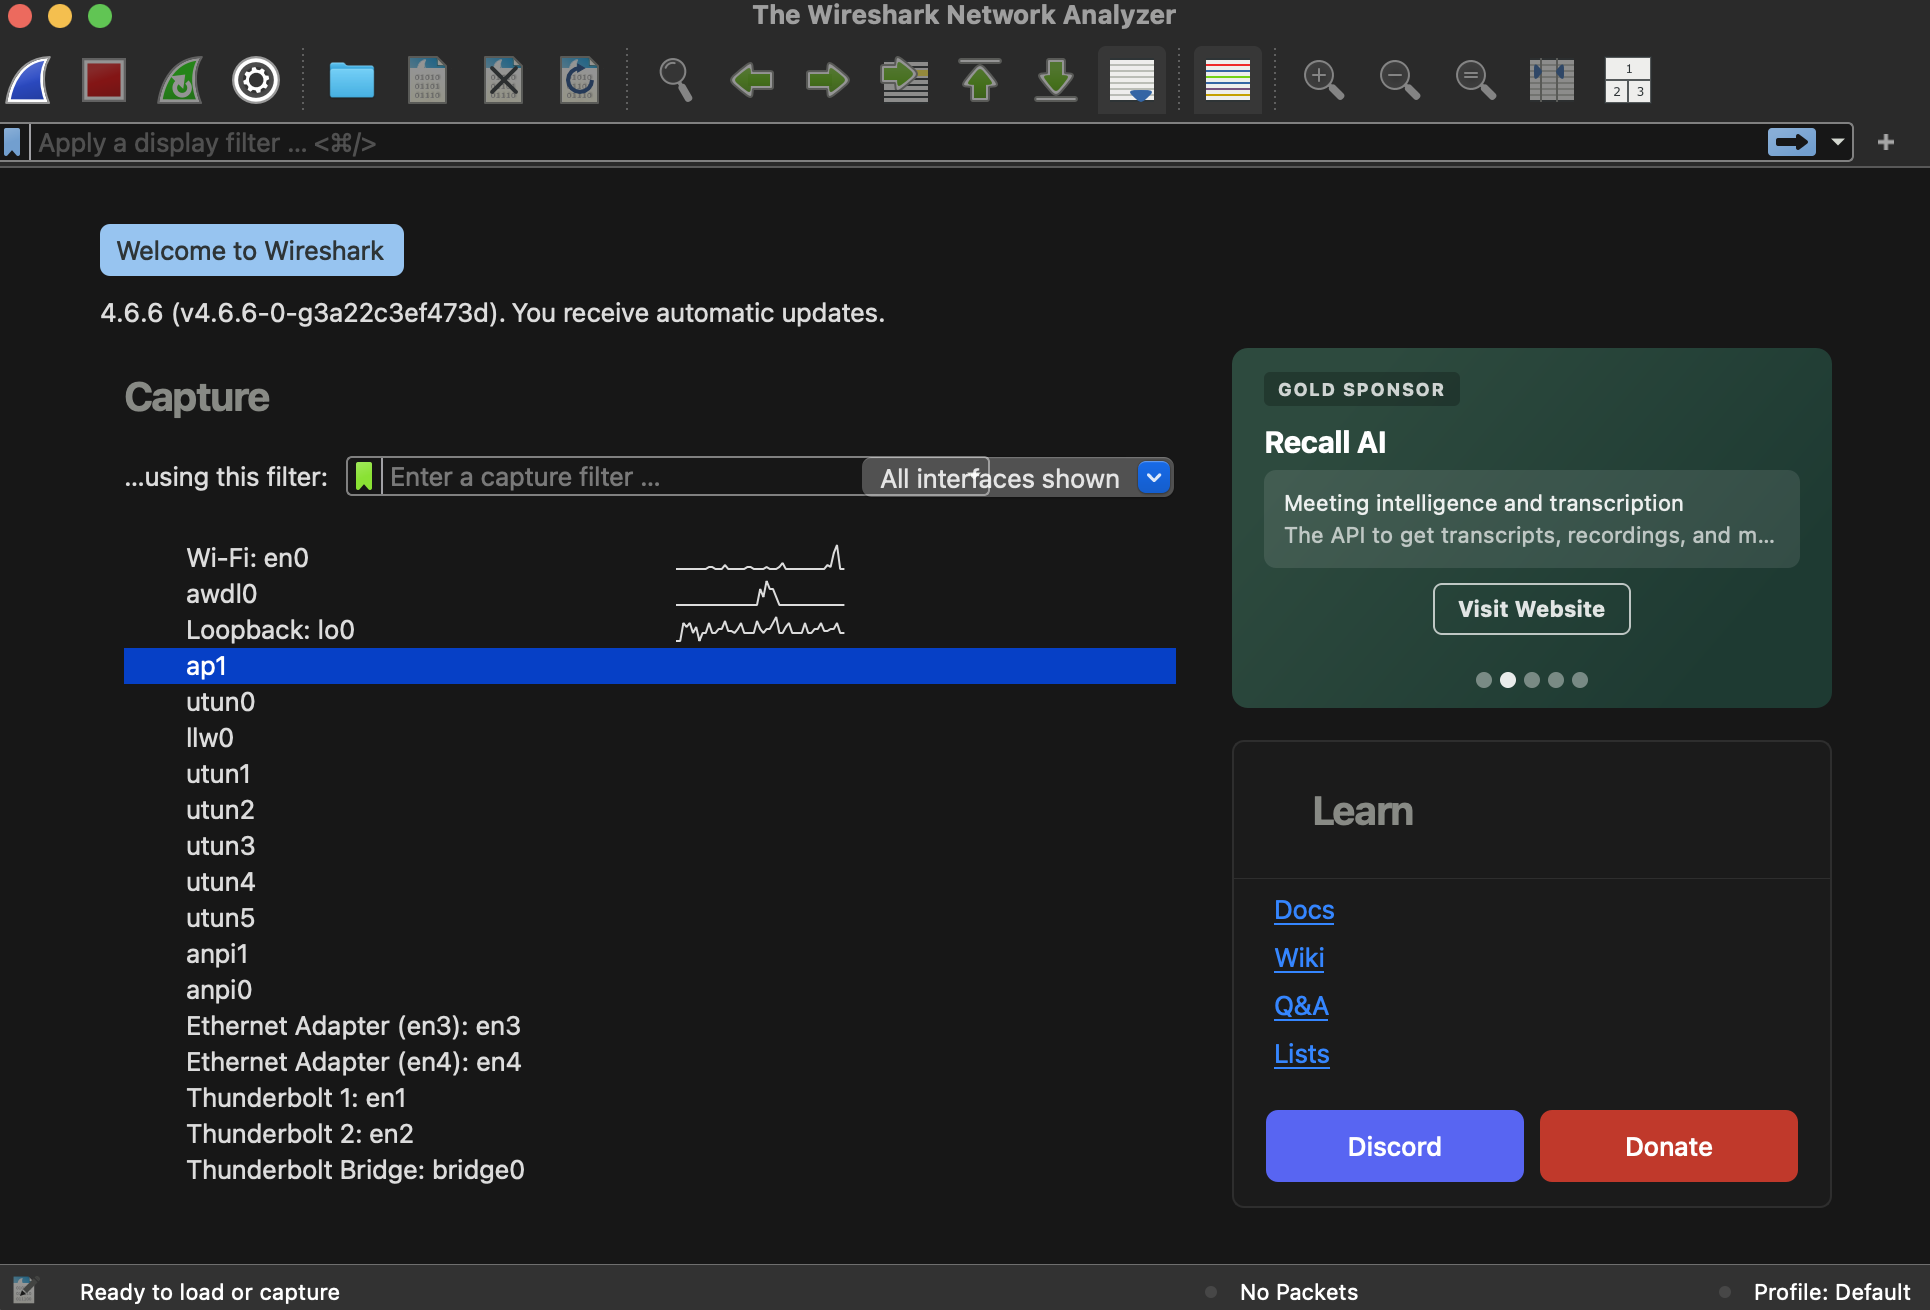The width and height of the screenshot is (1930, 1310).
Task: Jump to first packet up arrow
Action: 980,80
